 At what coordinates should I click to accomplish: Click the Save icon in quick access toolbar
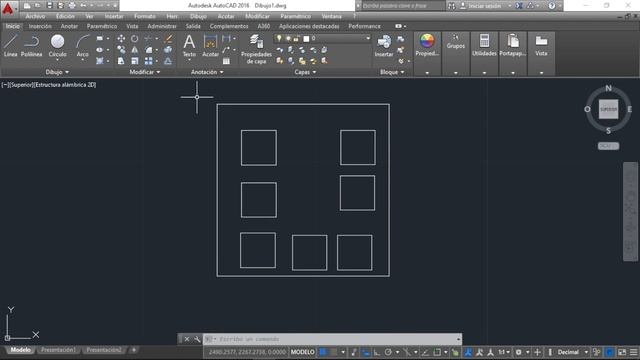(49, 5)
